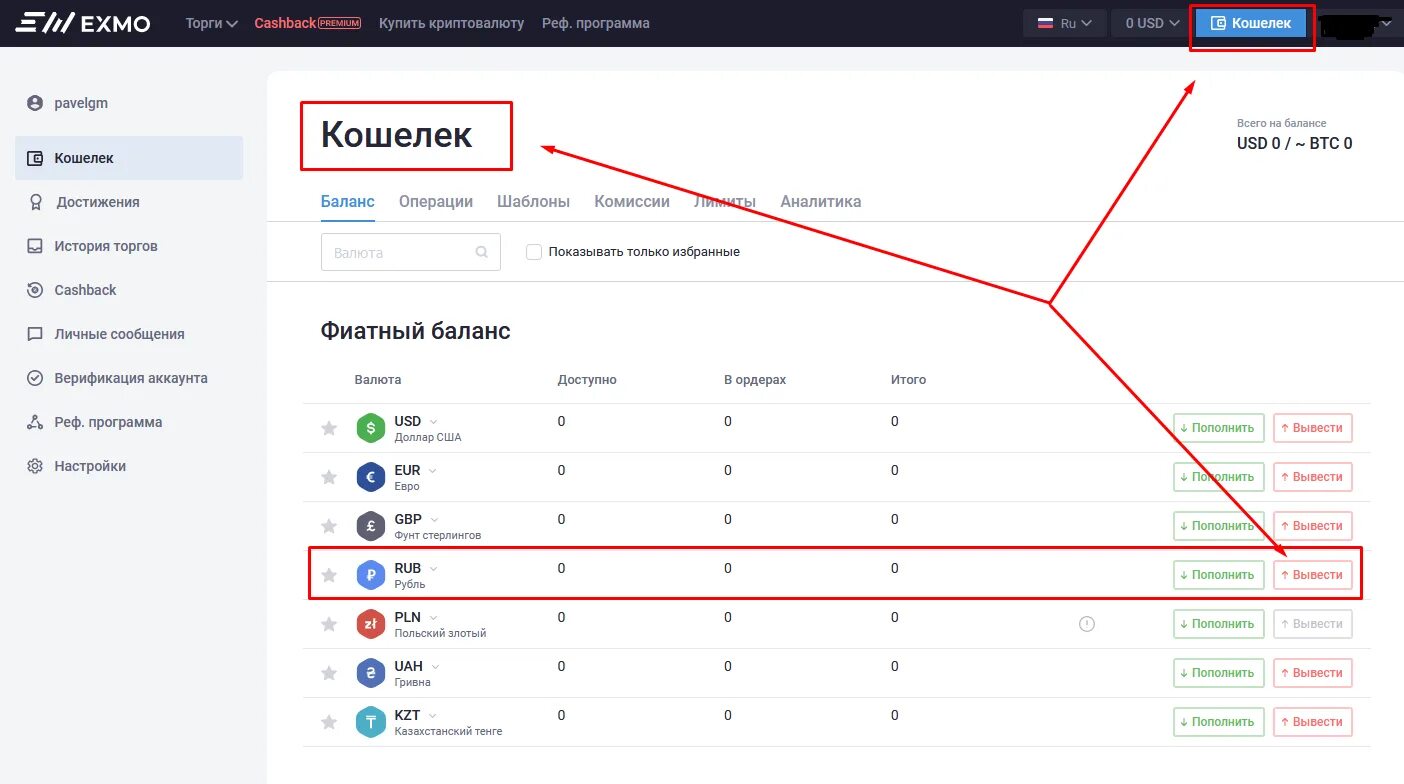
Task: Expand the RUB currency details dropdown
Action: click(x=433, y=567)
